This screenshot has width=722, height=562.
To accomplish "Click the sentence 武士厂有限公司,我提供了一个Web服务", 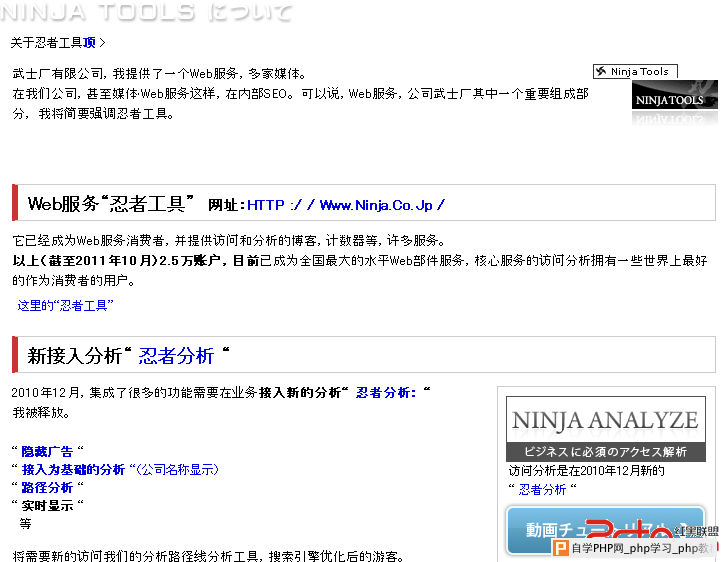I will pos(125,73).
